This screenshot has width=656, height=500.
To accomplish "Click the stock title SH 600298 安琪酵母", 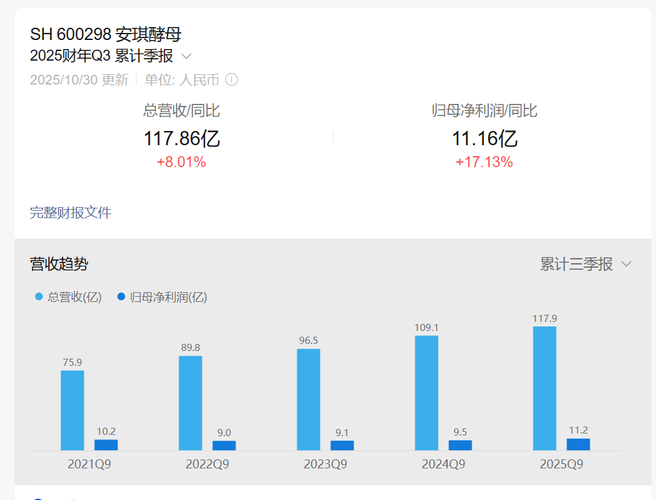I will [105, 34].
